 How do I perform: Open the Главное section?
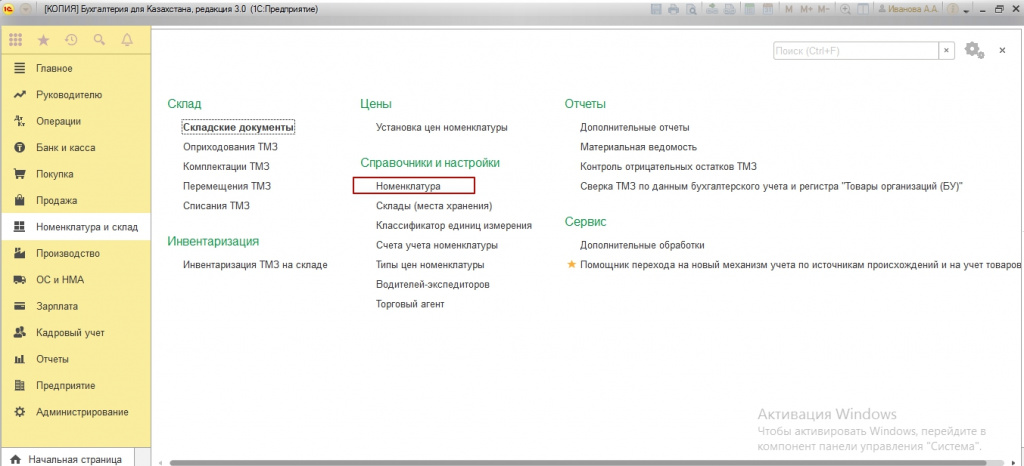pos(76,69)
